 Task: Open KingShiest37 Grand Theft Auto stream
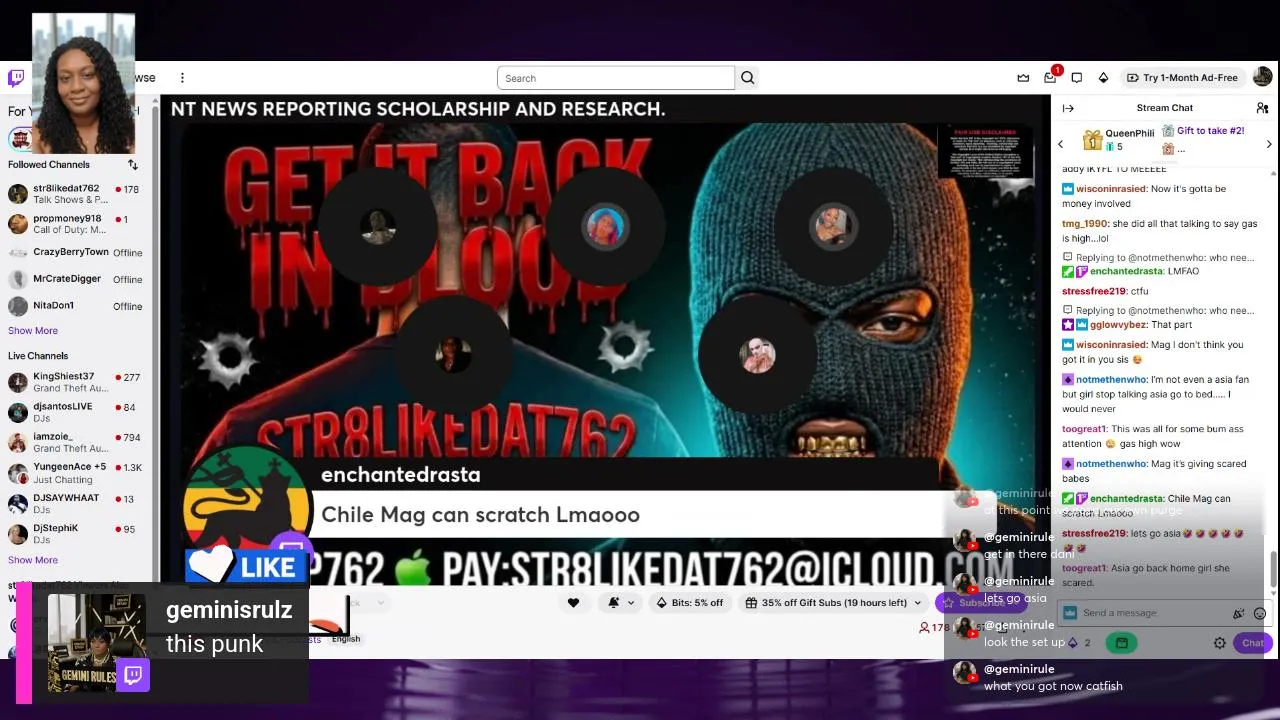75,382
